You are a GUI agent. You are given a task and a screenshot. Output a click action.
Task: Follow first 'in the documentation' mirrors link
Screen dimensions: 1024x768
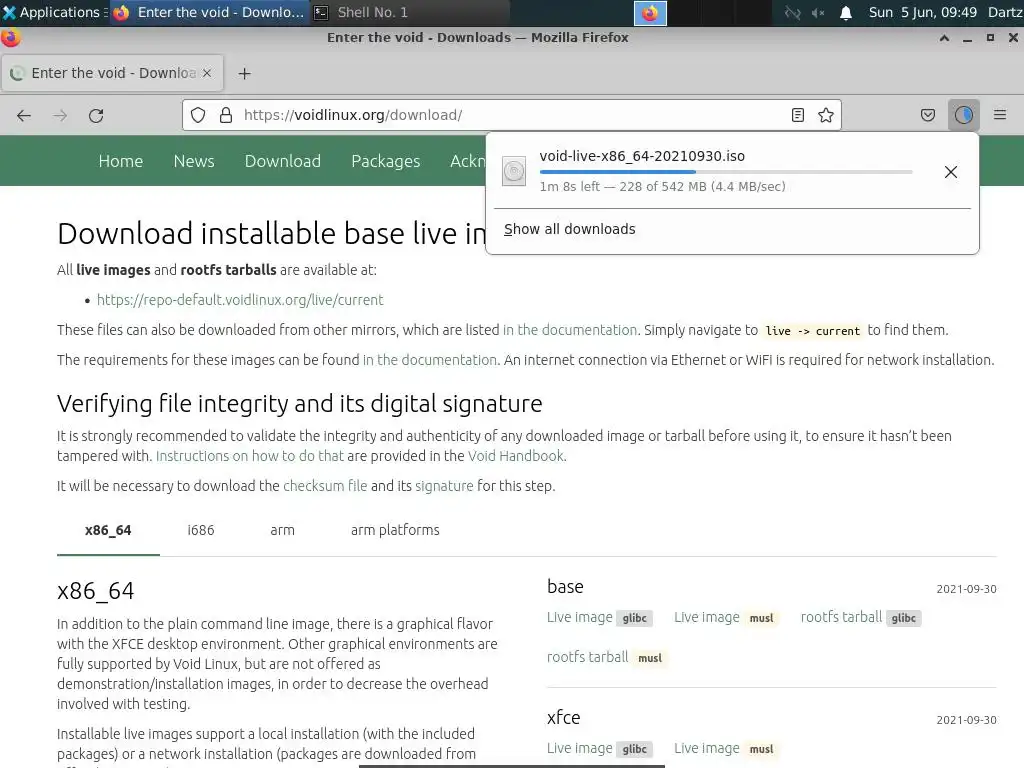[569, 330]
